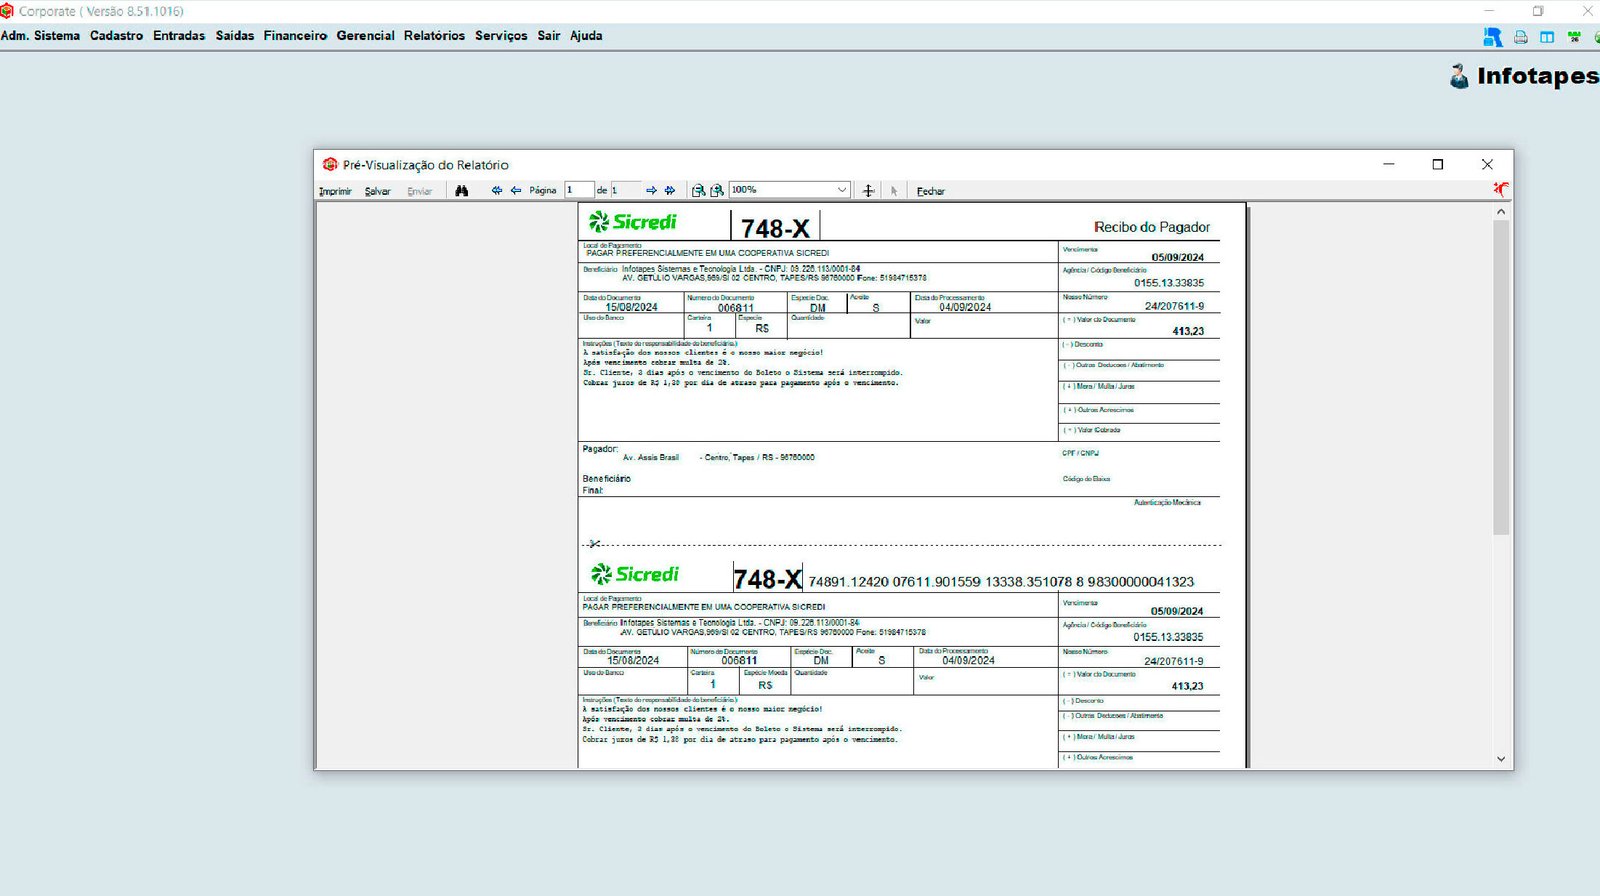1600x896 pixels.
Task: Open the Cadastro menu
Action: tap(116, 36)
